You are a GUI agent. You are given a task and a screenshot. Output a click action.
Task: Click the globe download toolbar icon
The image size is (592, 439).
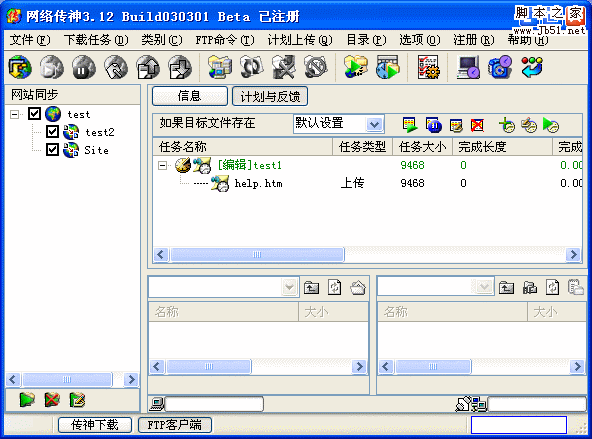point(20,68)
